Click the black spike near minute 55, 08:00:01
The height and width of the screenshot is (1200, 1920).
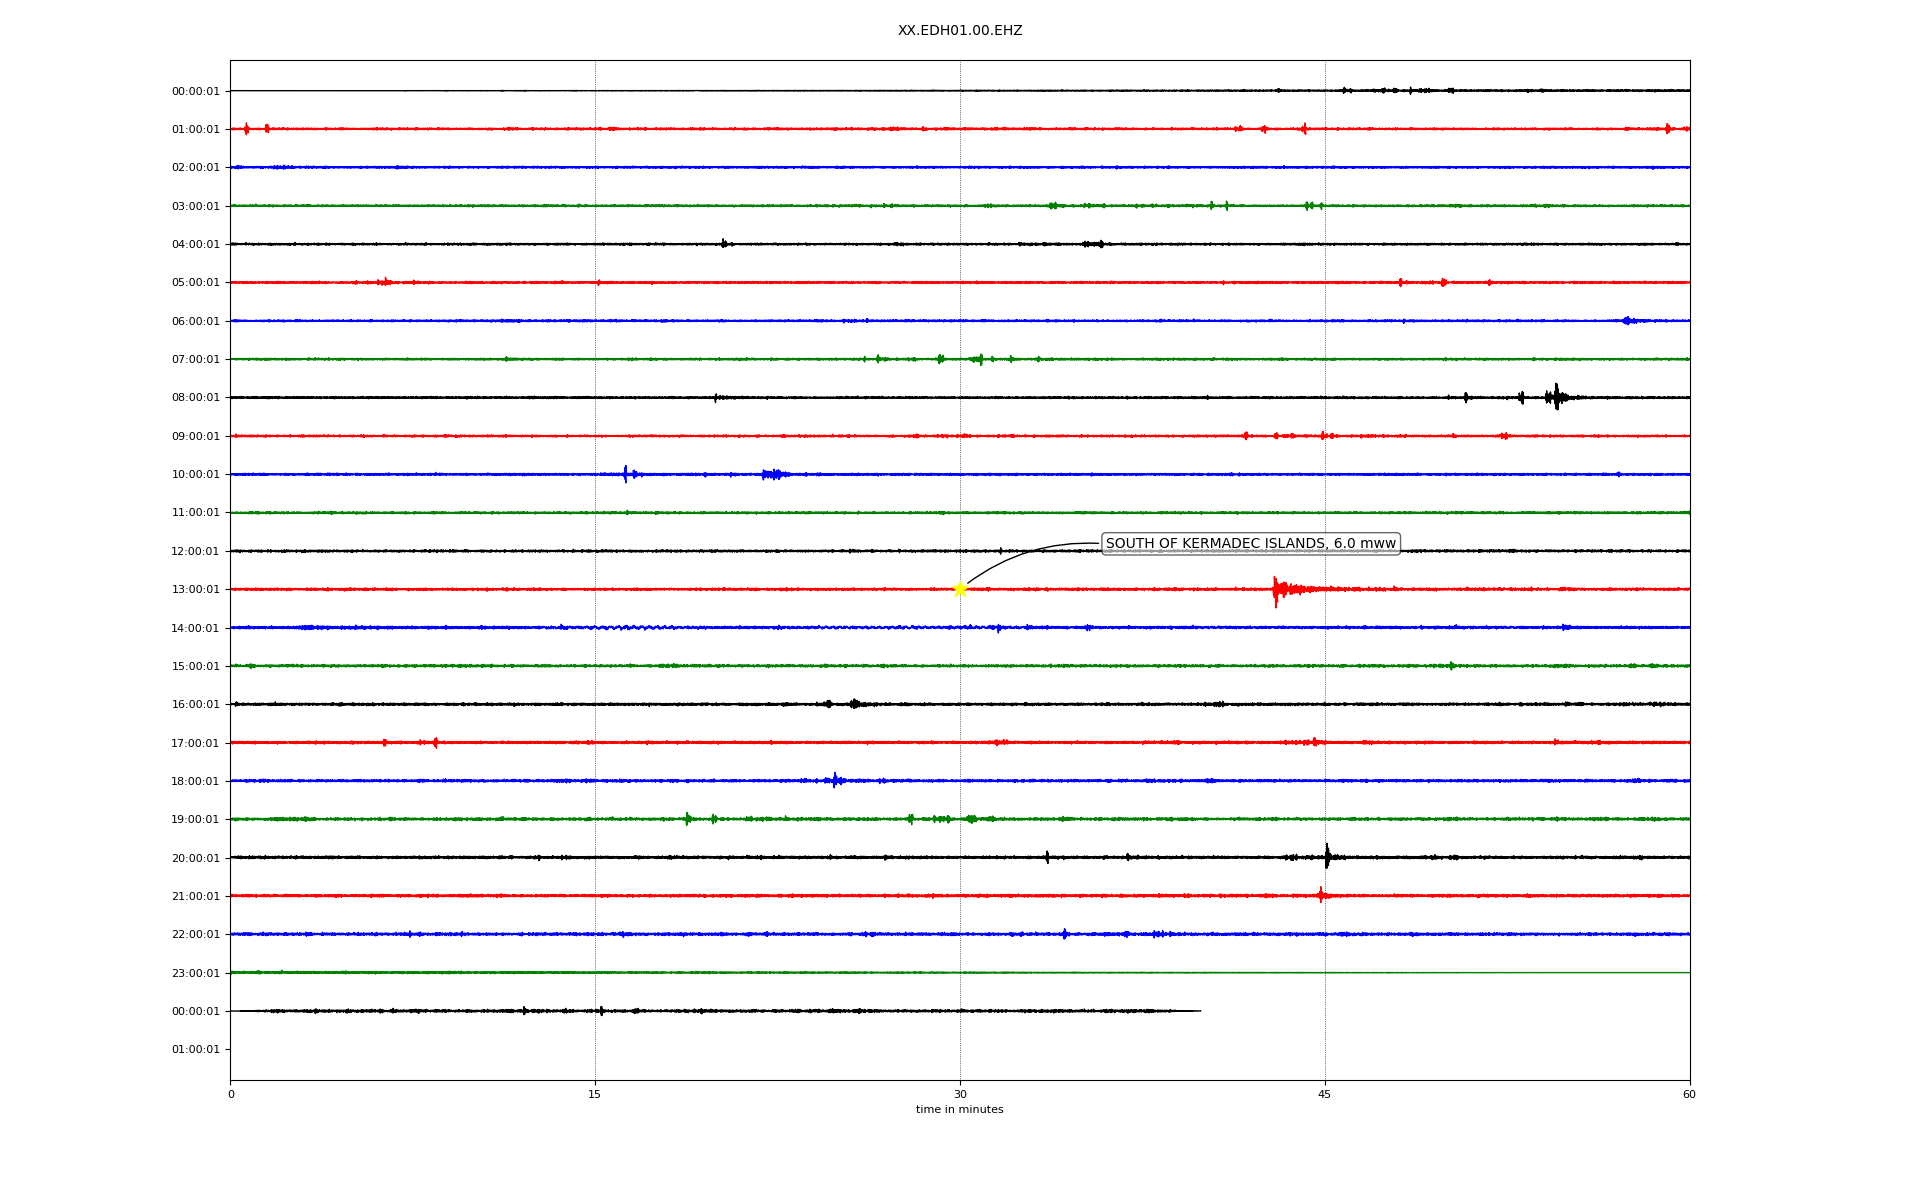pyautogui.click(x=1556, y=397)
